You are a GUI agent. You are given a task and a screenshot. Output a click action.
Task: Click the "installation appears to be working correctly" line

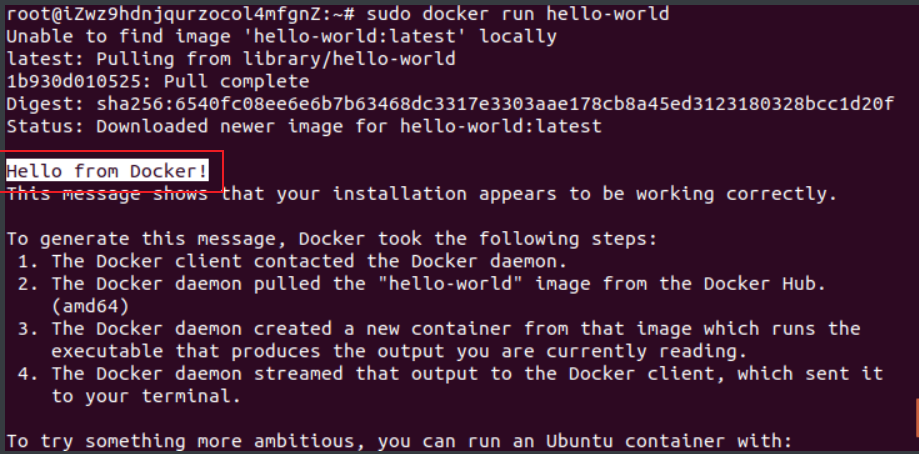(528, 193)
